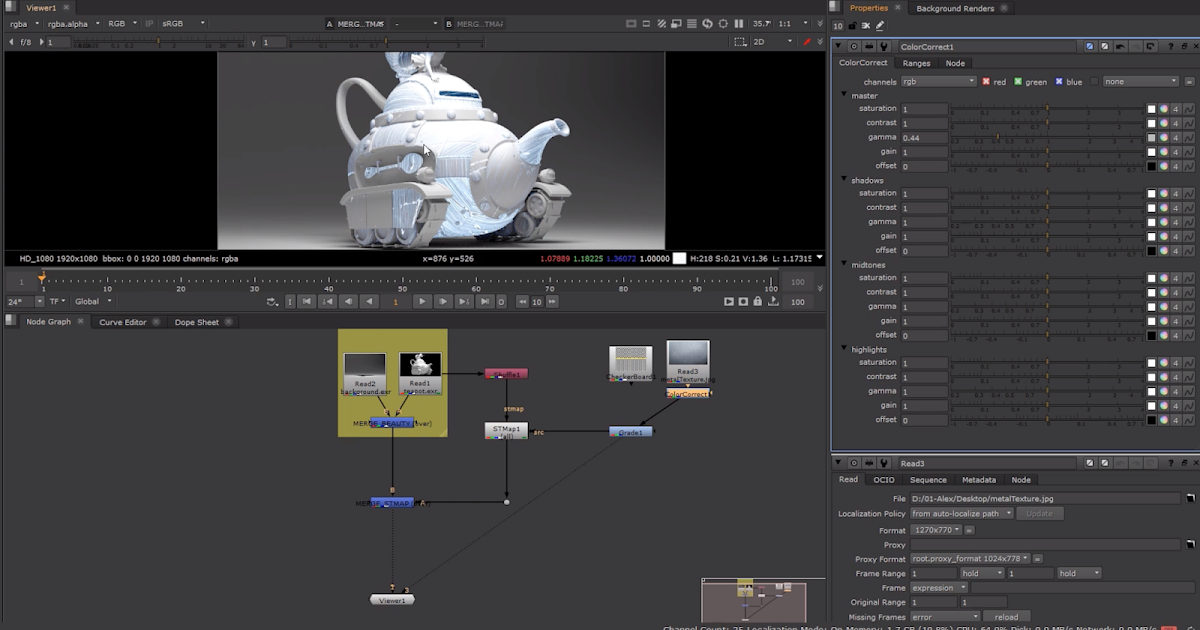Viewport: 1200px width, 630px height.
Task: Collapse the shadows section
Action: [844, 180]
